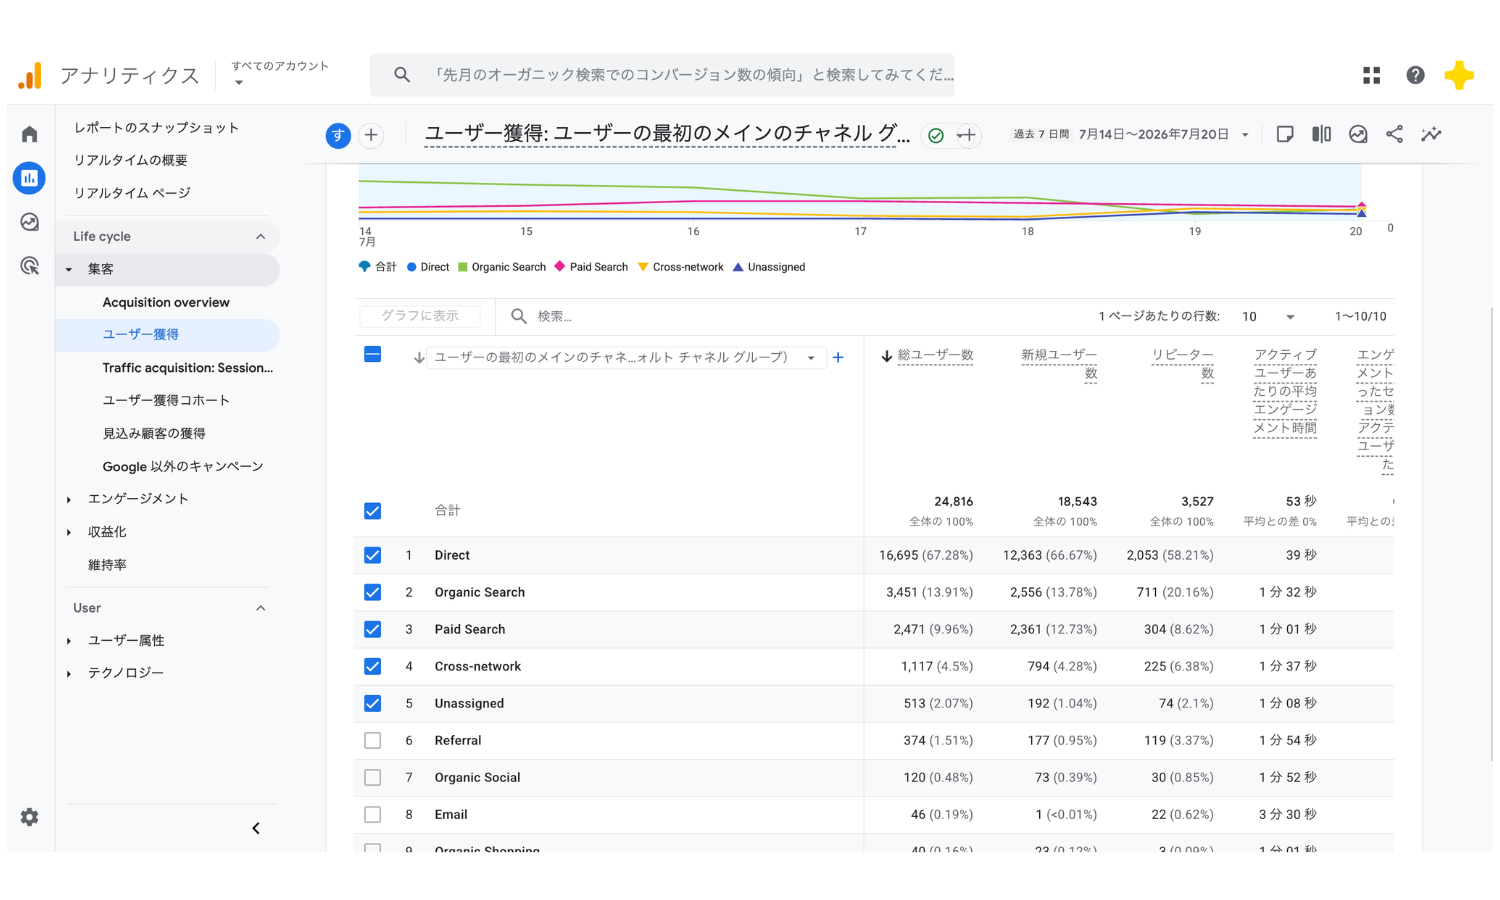Open the Home icon in left rail
The width and height of the screenshot is (1500, 900).
(30, 134)
